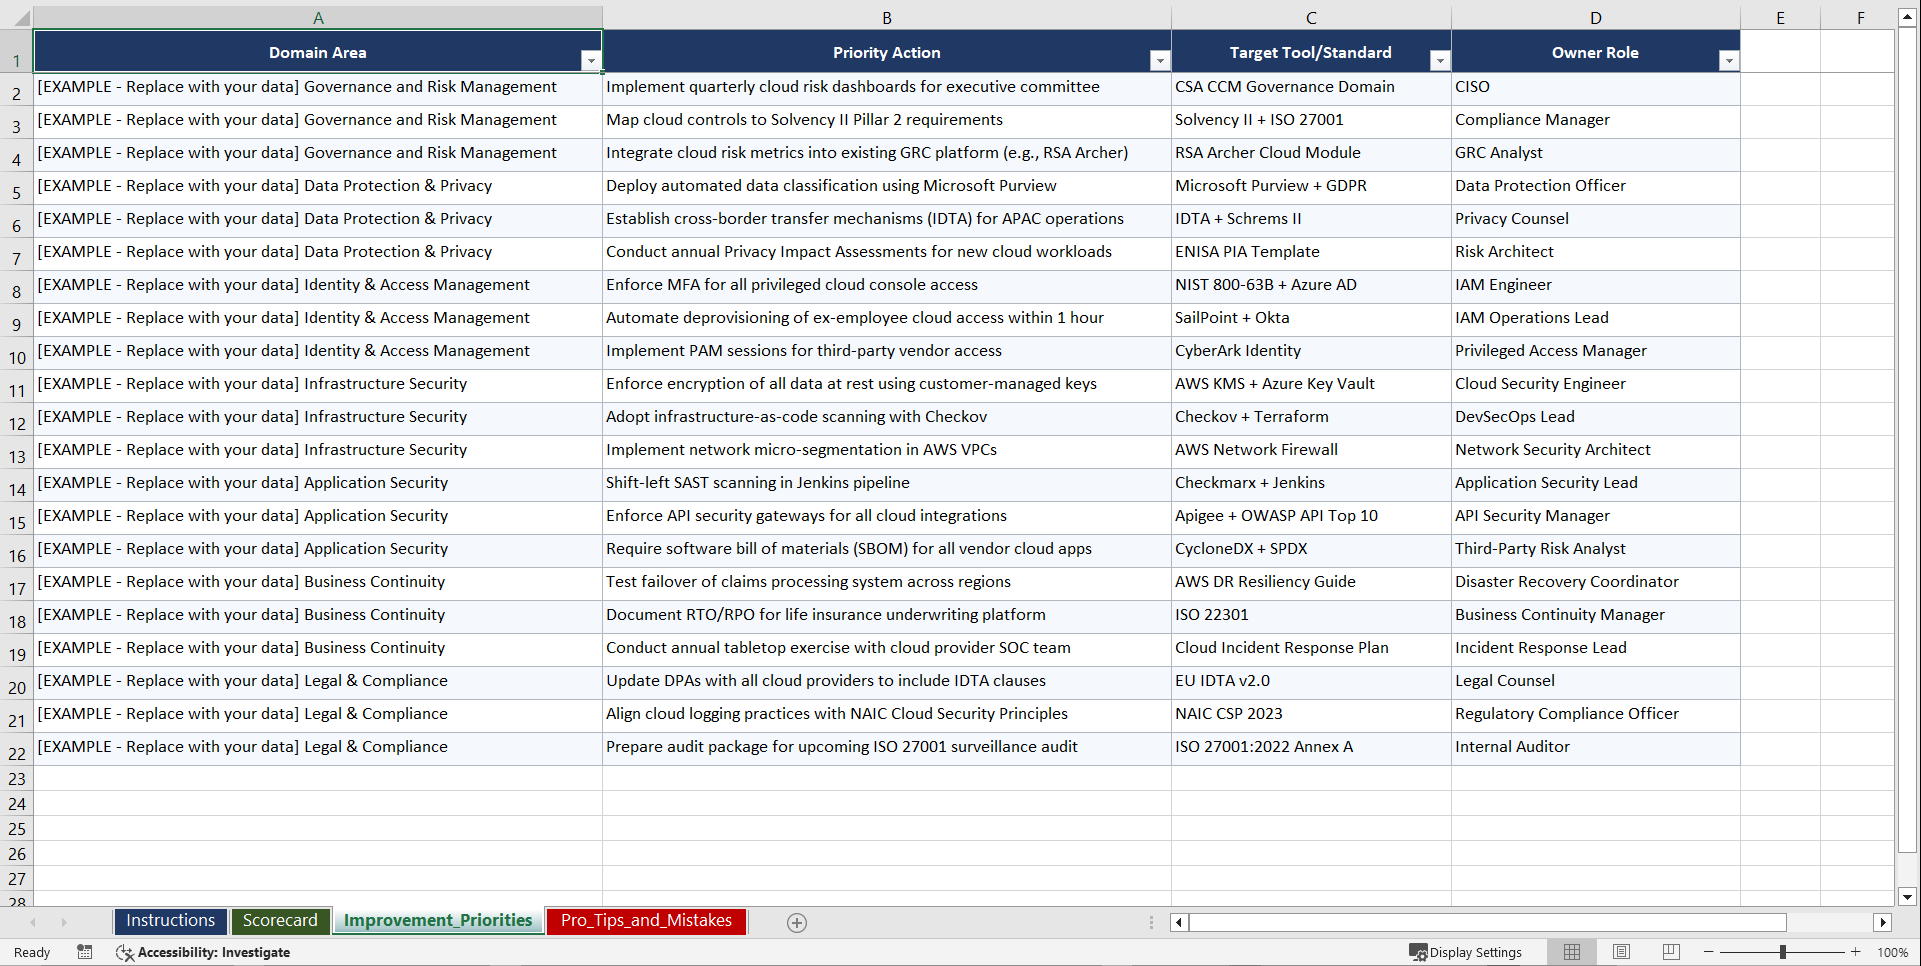Screen dimensions: 1921x966
Task: Open the Domain Area filter dropdown
Action: pyautogui.click(x=591, y=60)
